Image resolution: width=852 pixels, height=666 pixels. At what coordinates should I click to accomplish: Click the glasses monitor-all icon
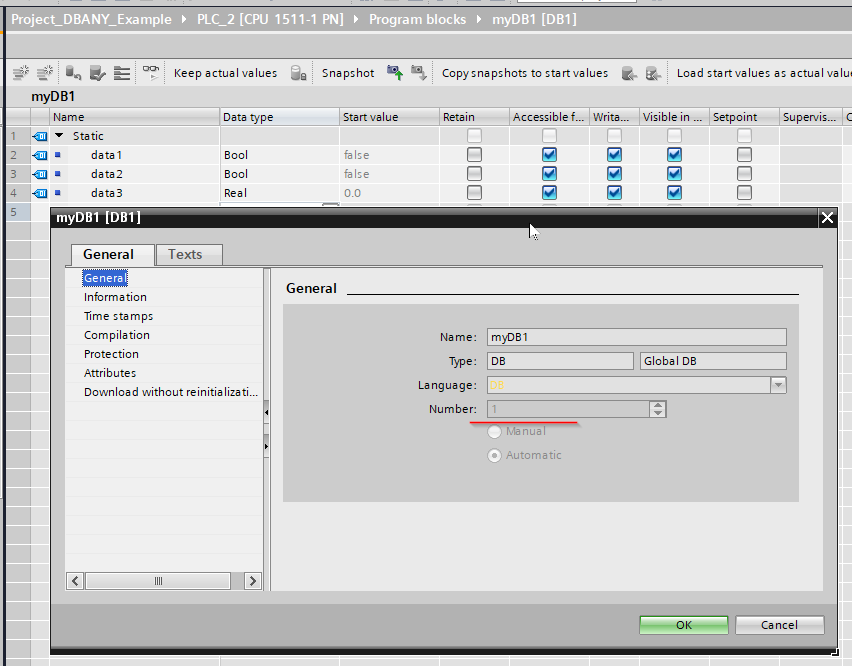[x=150, y=72]
